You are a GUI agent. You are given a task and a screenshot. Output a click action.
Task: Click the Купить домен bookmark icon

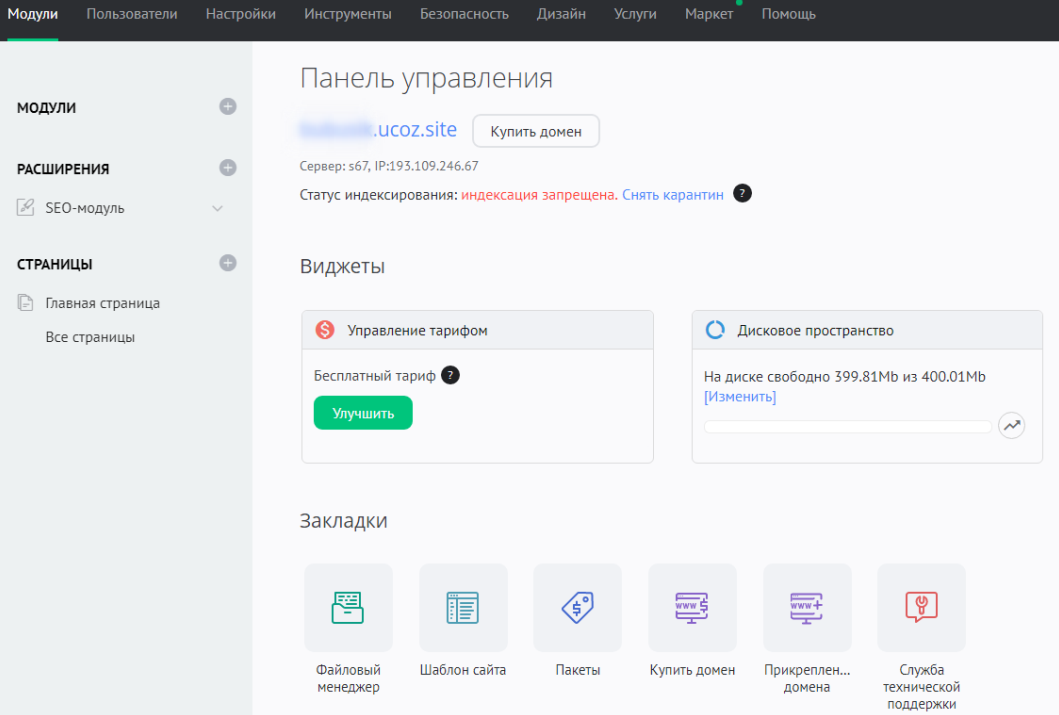(692, 607)
